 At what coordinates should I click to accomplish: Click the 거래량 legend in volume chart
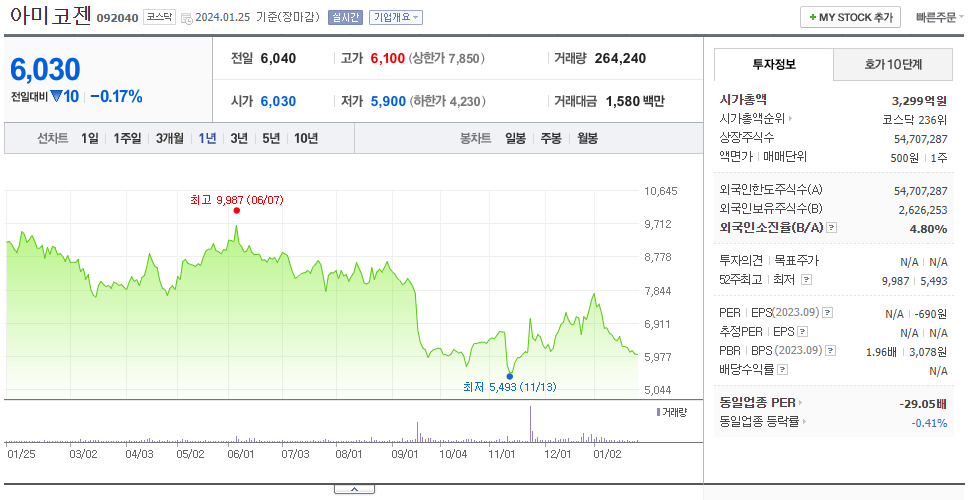click(x=671, y=412)
